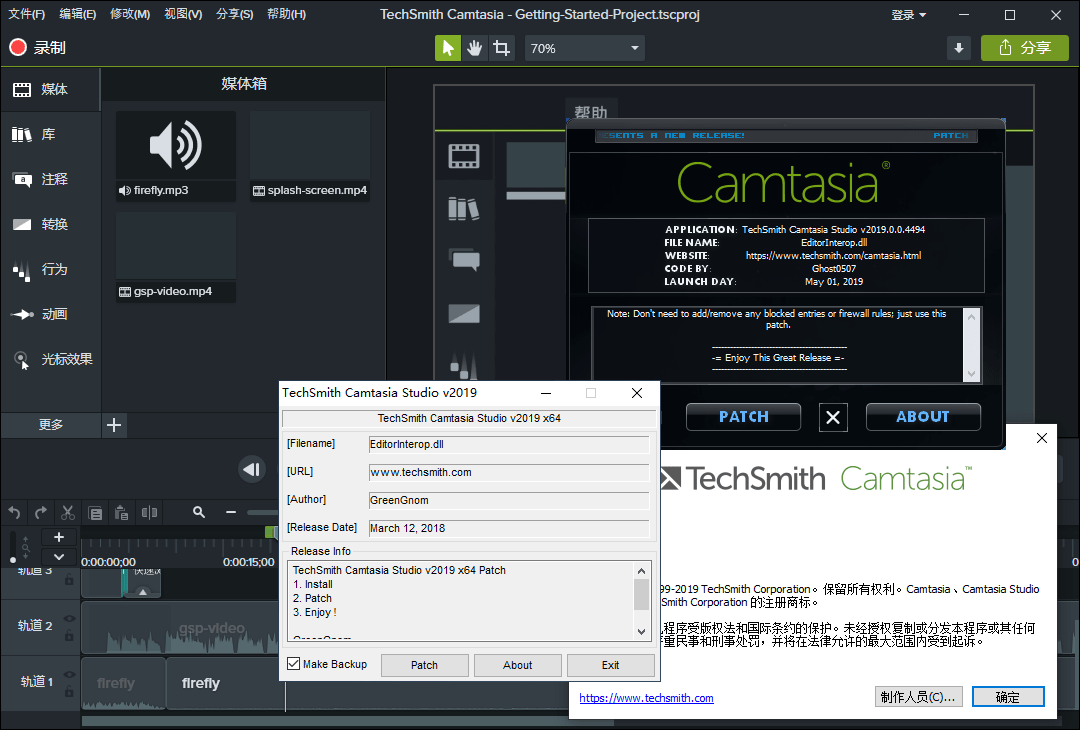
Task: Open the 库 library tab
Action: [x=50, y=134]
